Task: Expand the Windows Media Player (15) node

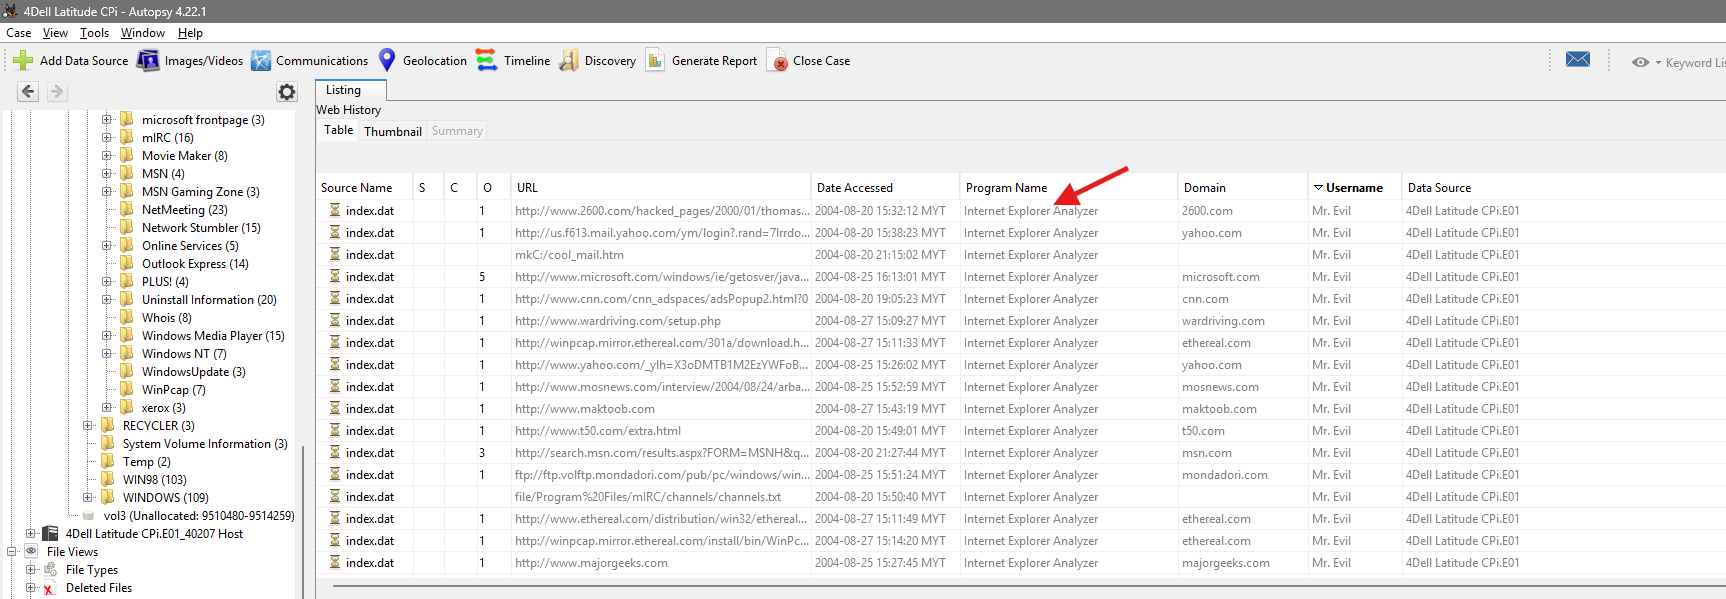Action: click(x=106, y=336)
